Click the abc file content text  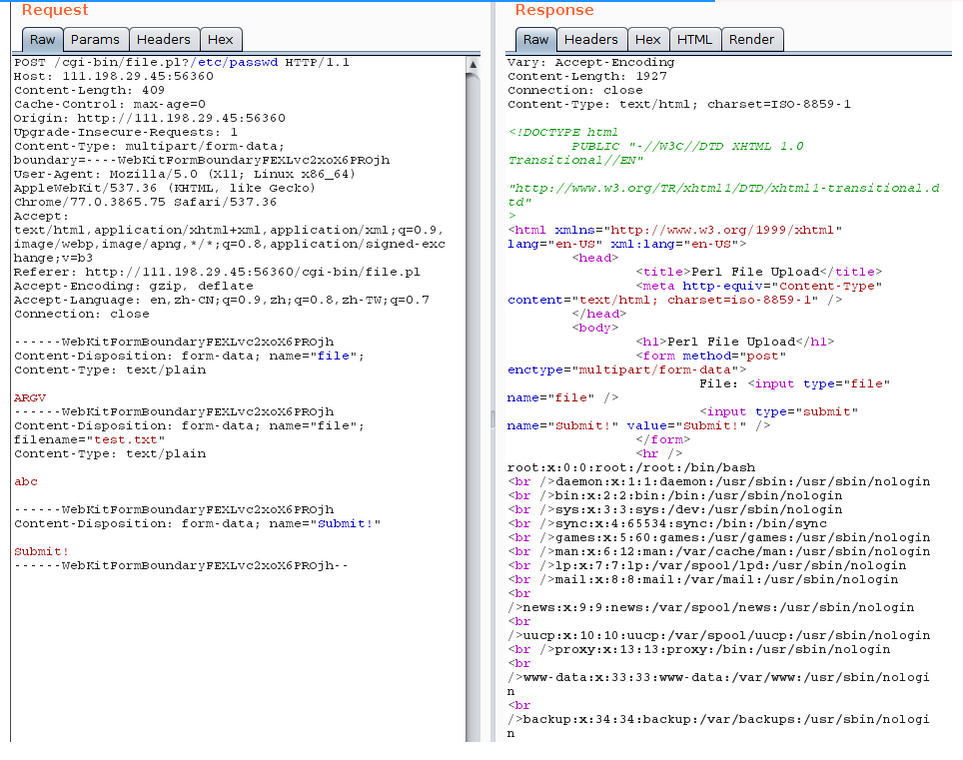point(26,482)
